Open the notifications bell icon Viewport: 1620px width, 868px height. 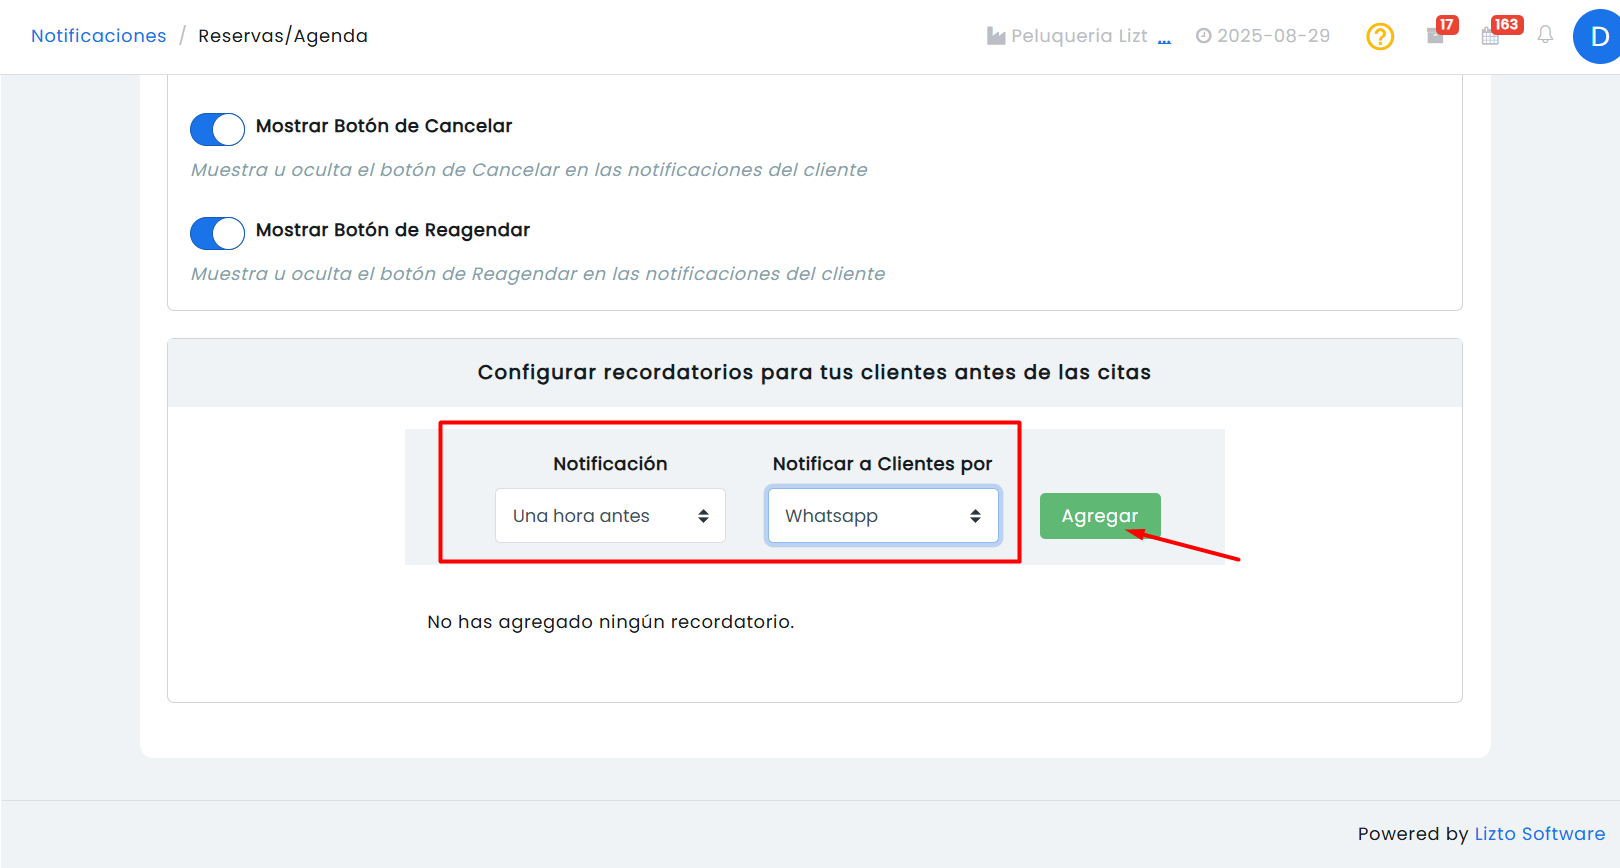click(1545, 35)
